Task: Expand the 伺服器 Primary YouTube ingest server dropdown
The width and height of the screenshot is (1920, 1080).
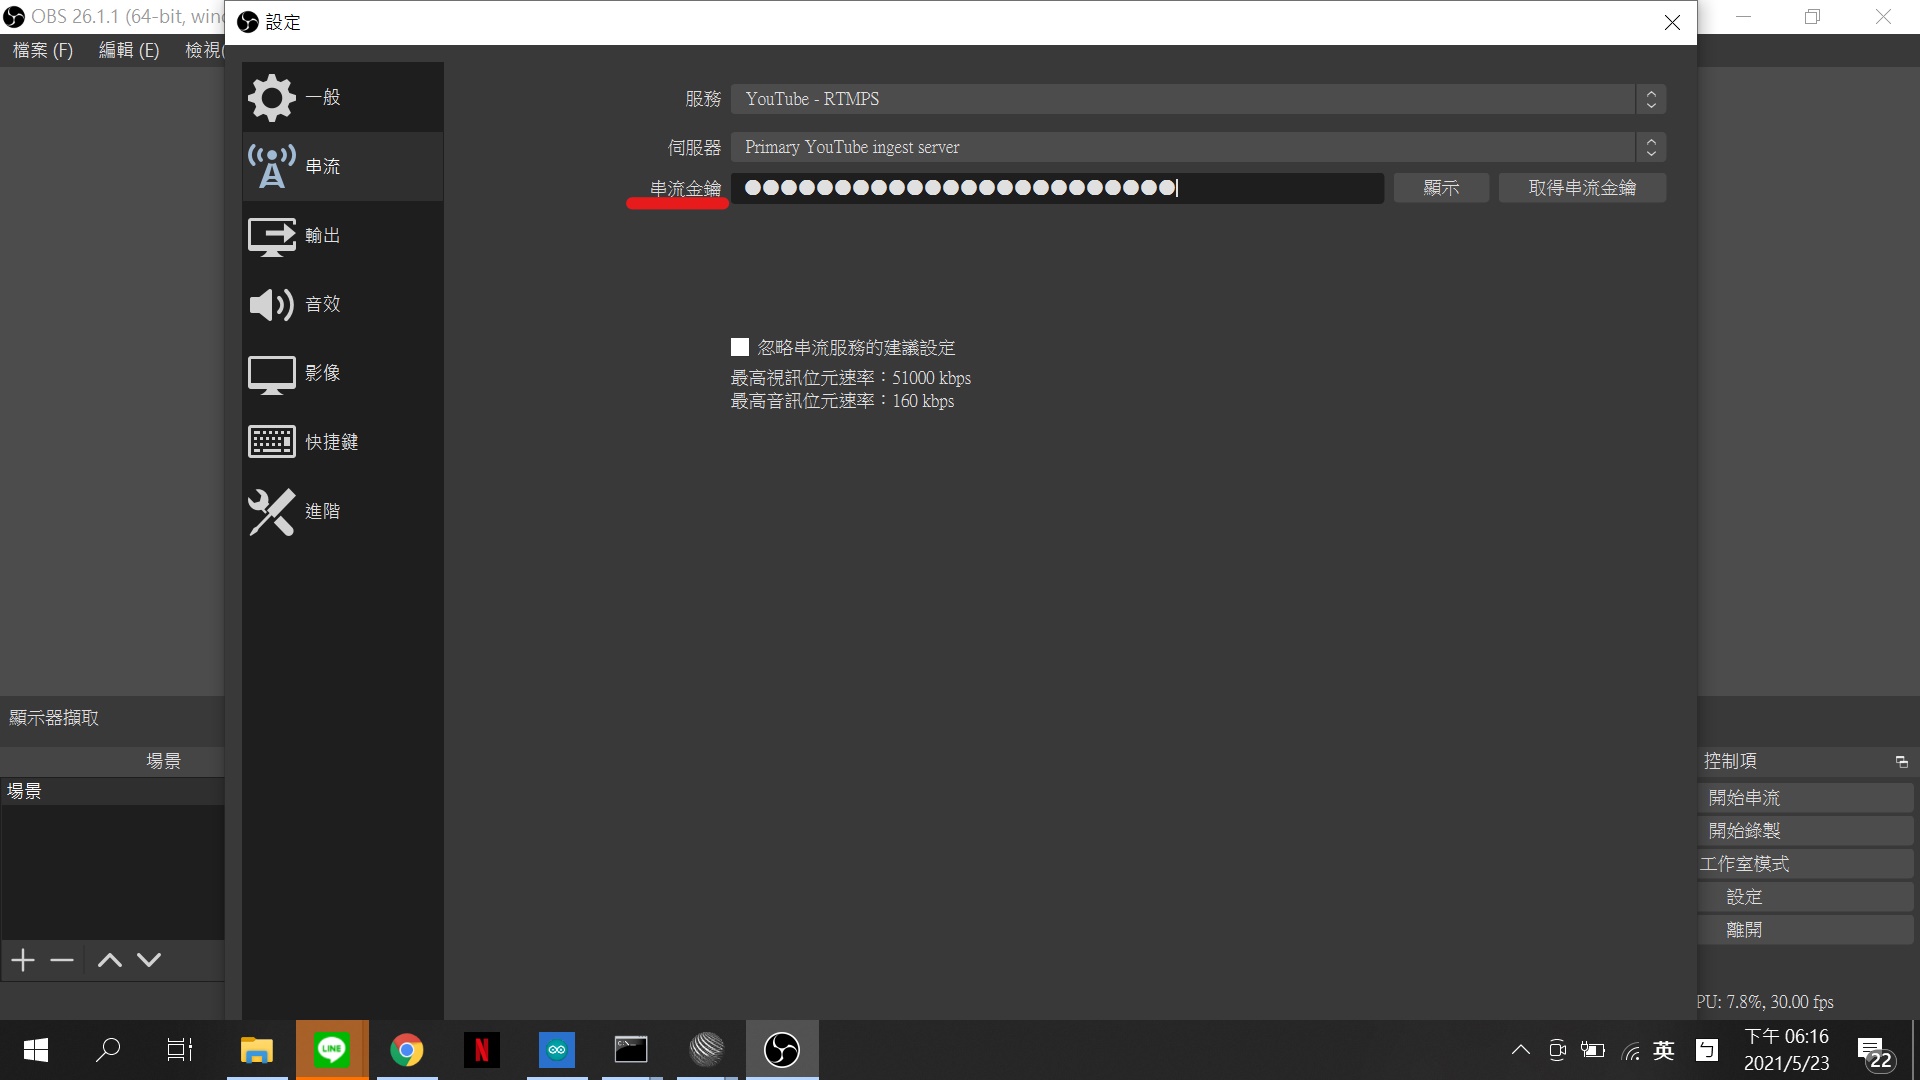Action: [1198, 147]
